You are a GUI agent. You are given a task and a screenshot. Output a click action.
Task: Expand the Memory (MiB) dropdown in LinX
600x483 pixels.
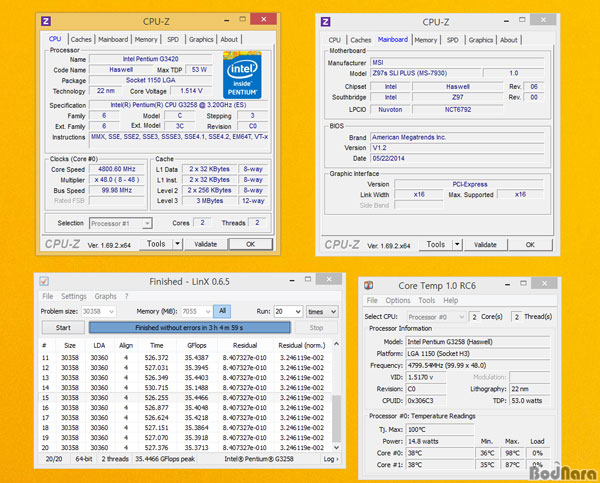point(207,312)
